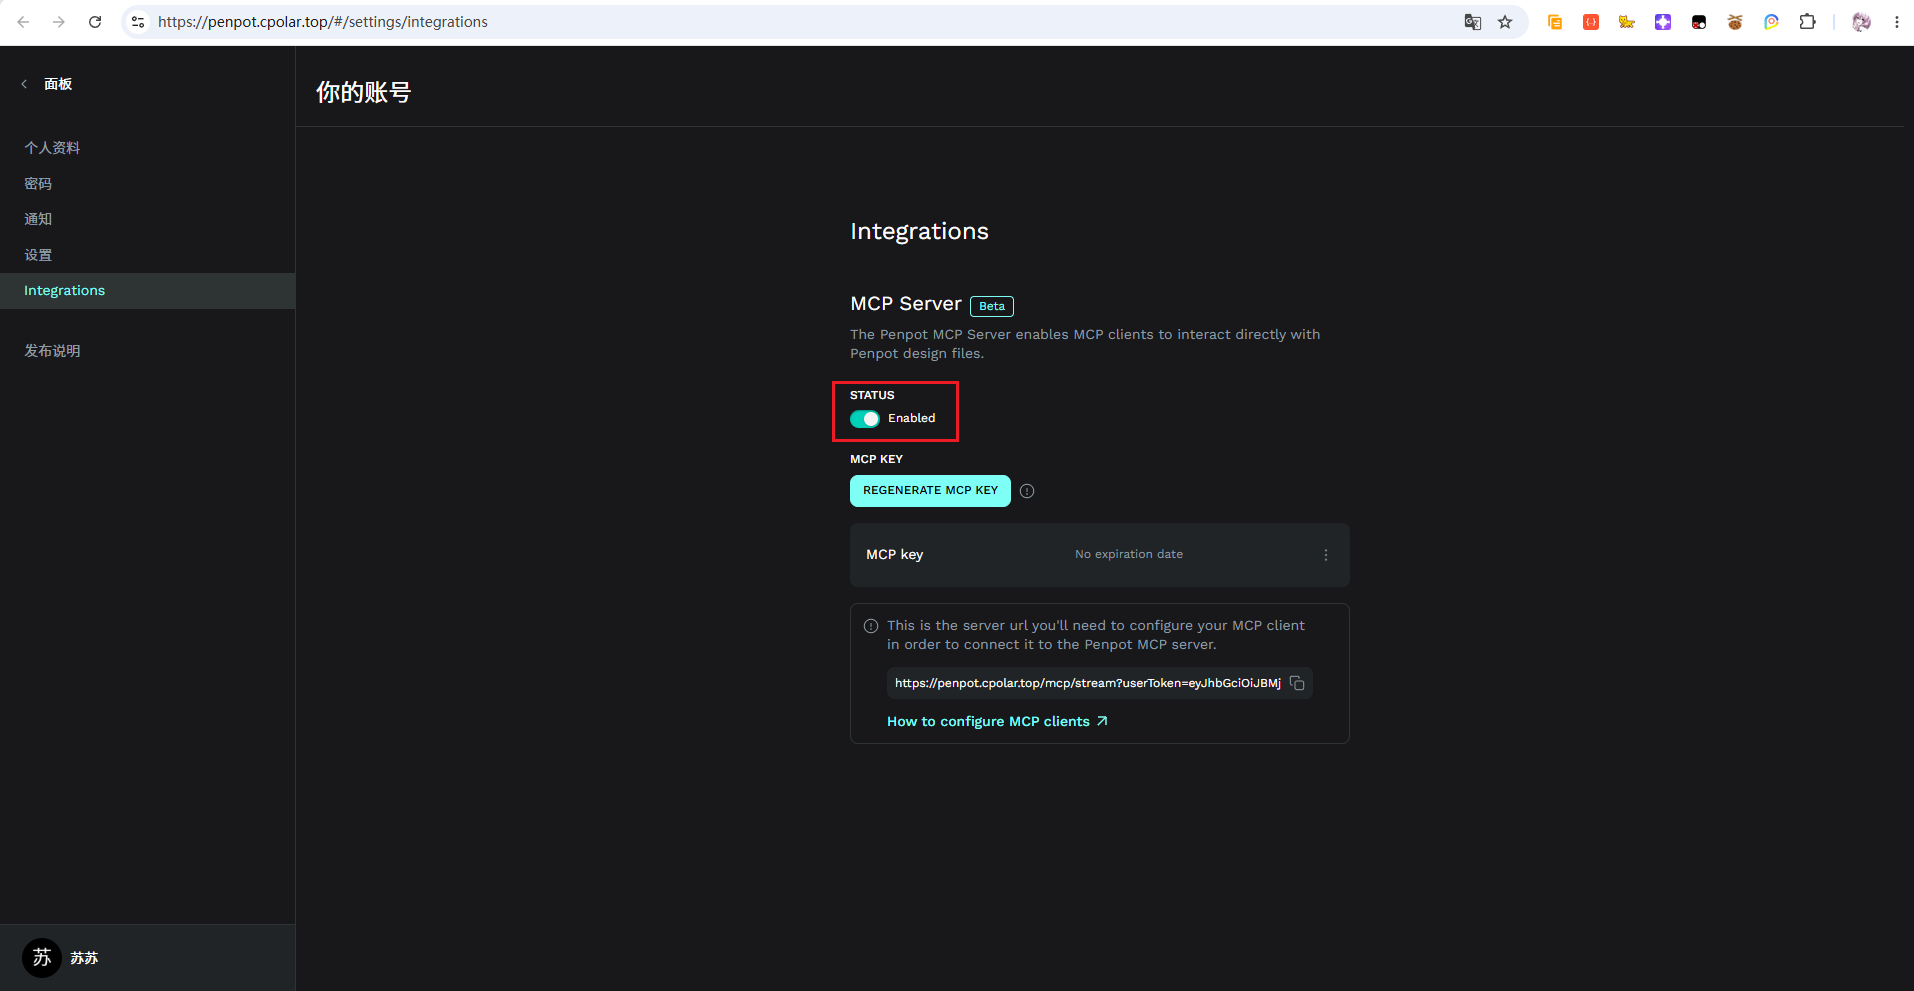Click the back chevron next to 面板

point(24,84)
